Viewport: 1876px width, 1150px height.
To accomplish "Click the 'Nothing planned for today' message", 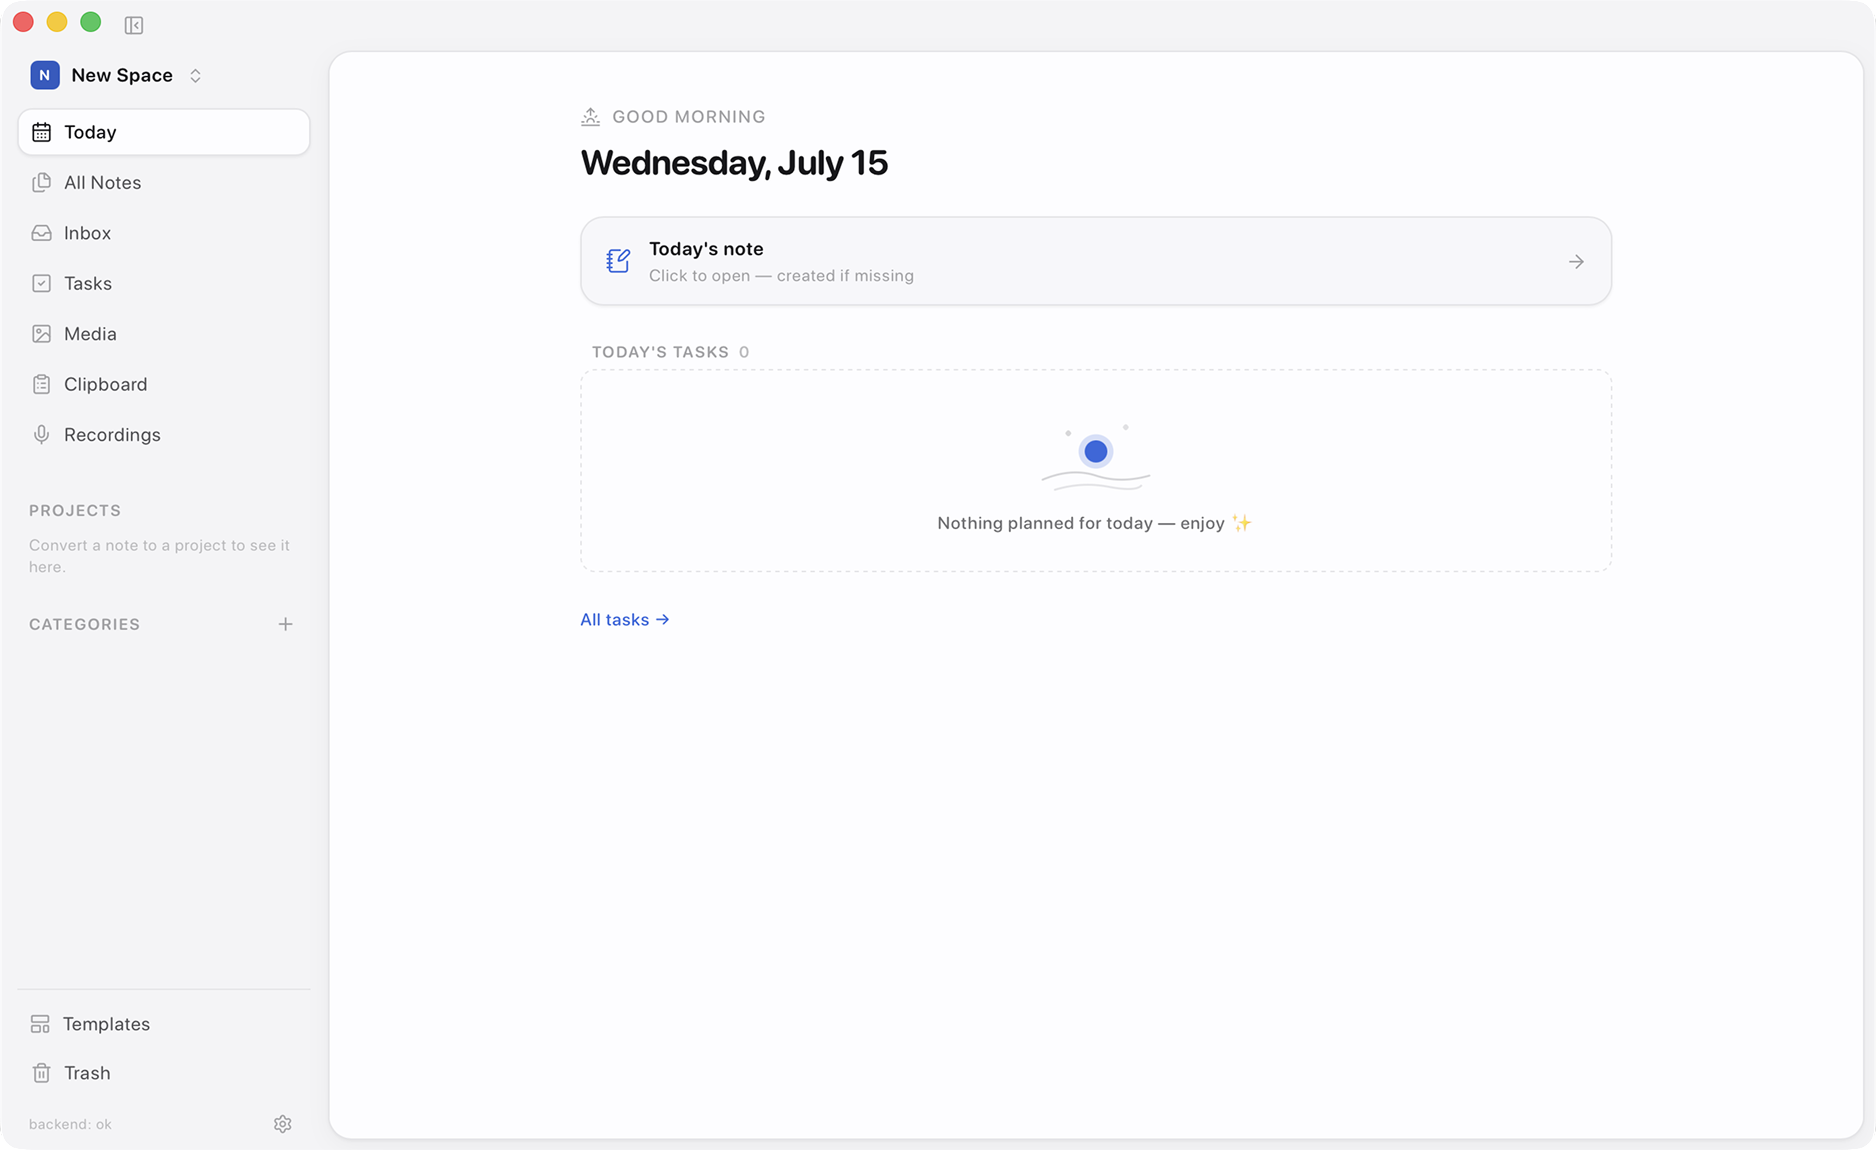I will pos(1094,523).
